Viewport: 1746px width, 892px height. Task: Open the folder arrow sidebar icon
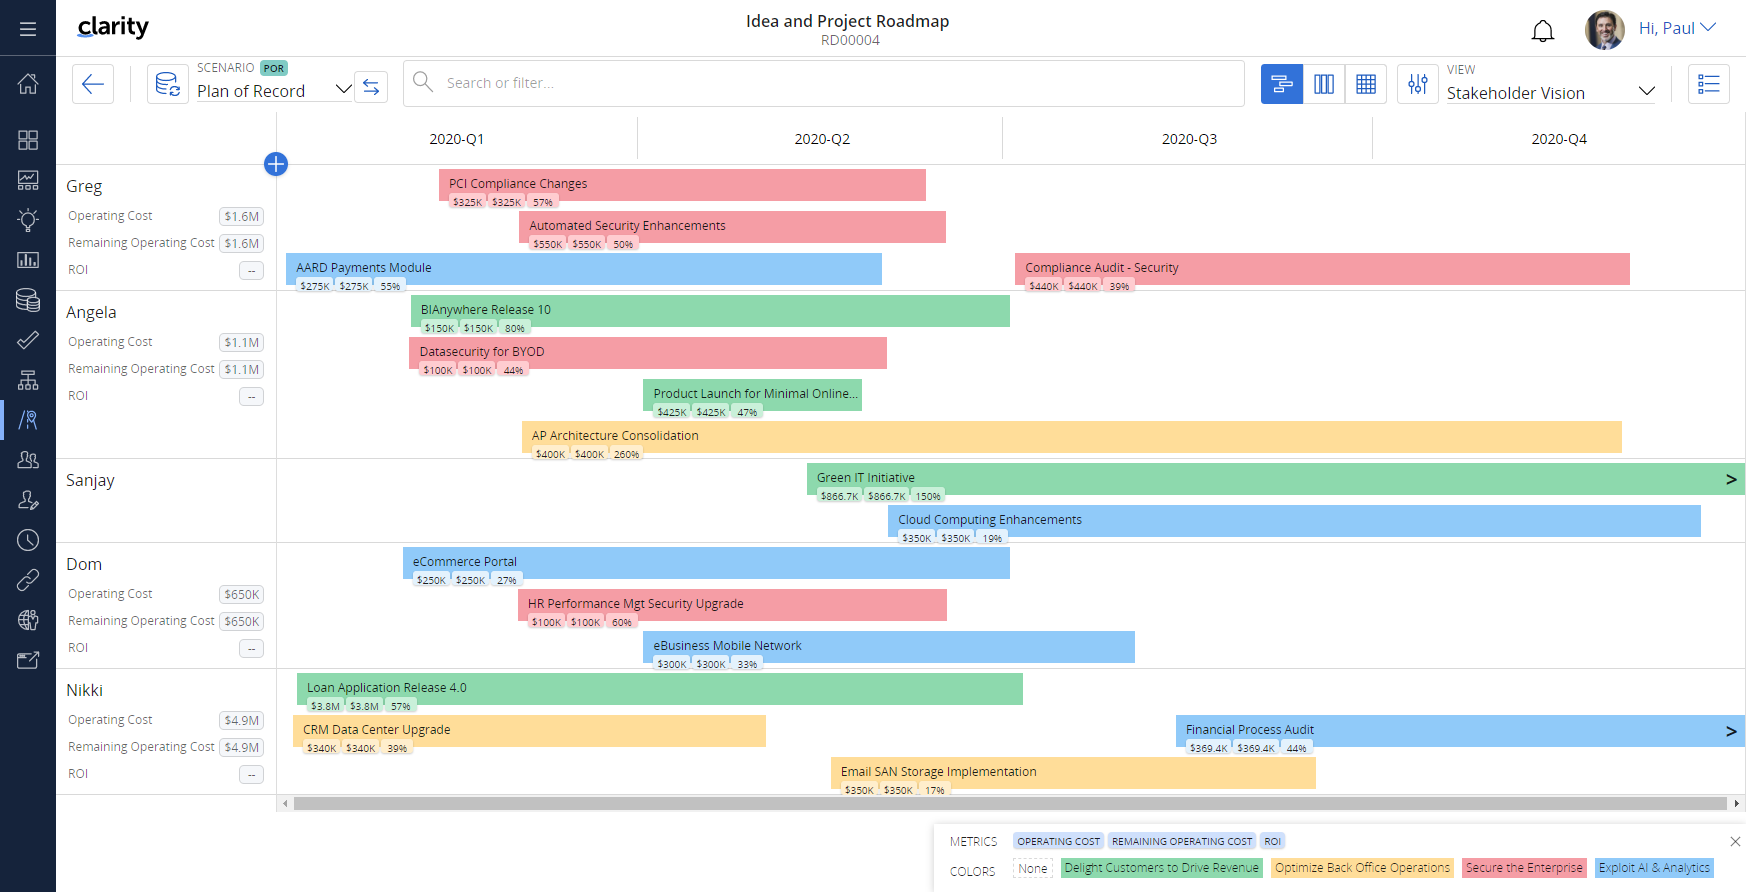[x=28, y=660]
